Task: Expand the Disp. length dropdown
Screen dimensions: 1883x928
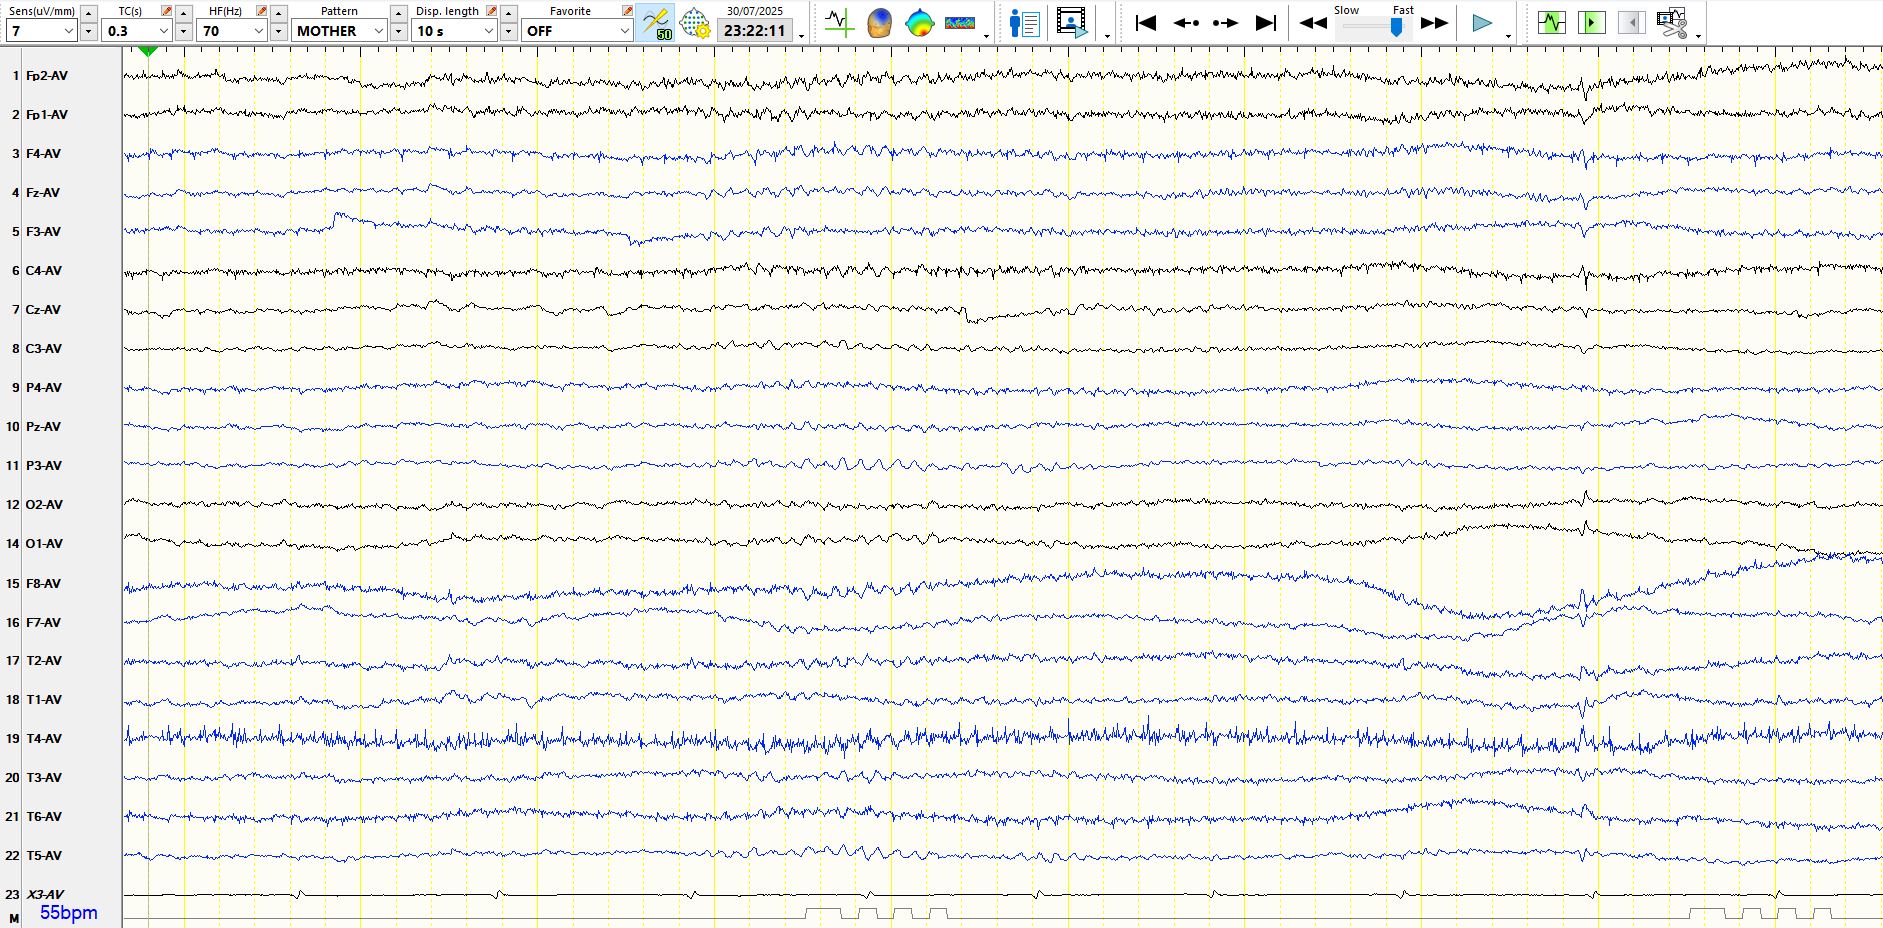Action: coord(488,31)
